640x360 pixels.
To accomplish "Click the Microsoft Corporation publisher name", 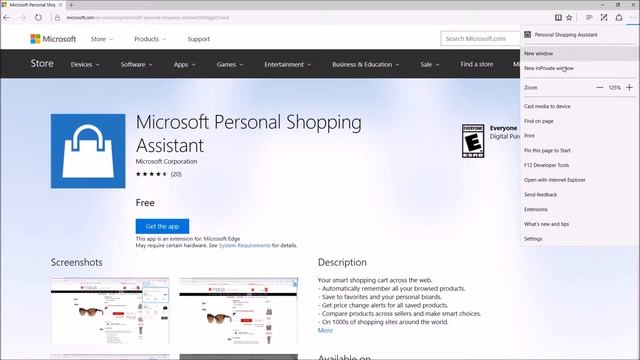I will tap(166, 161).
